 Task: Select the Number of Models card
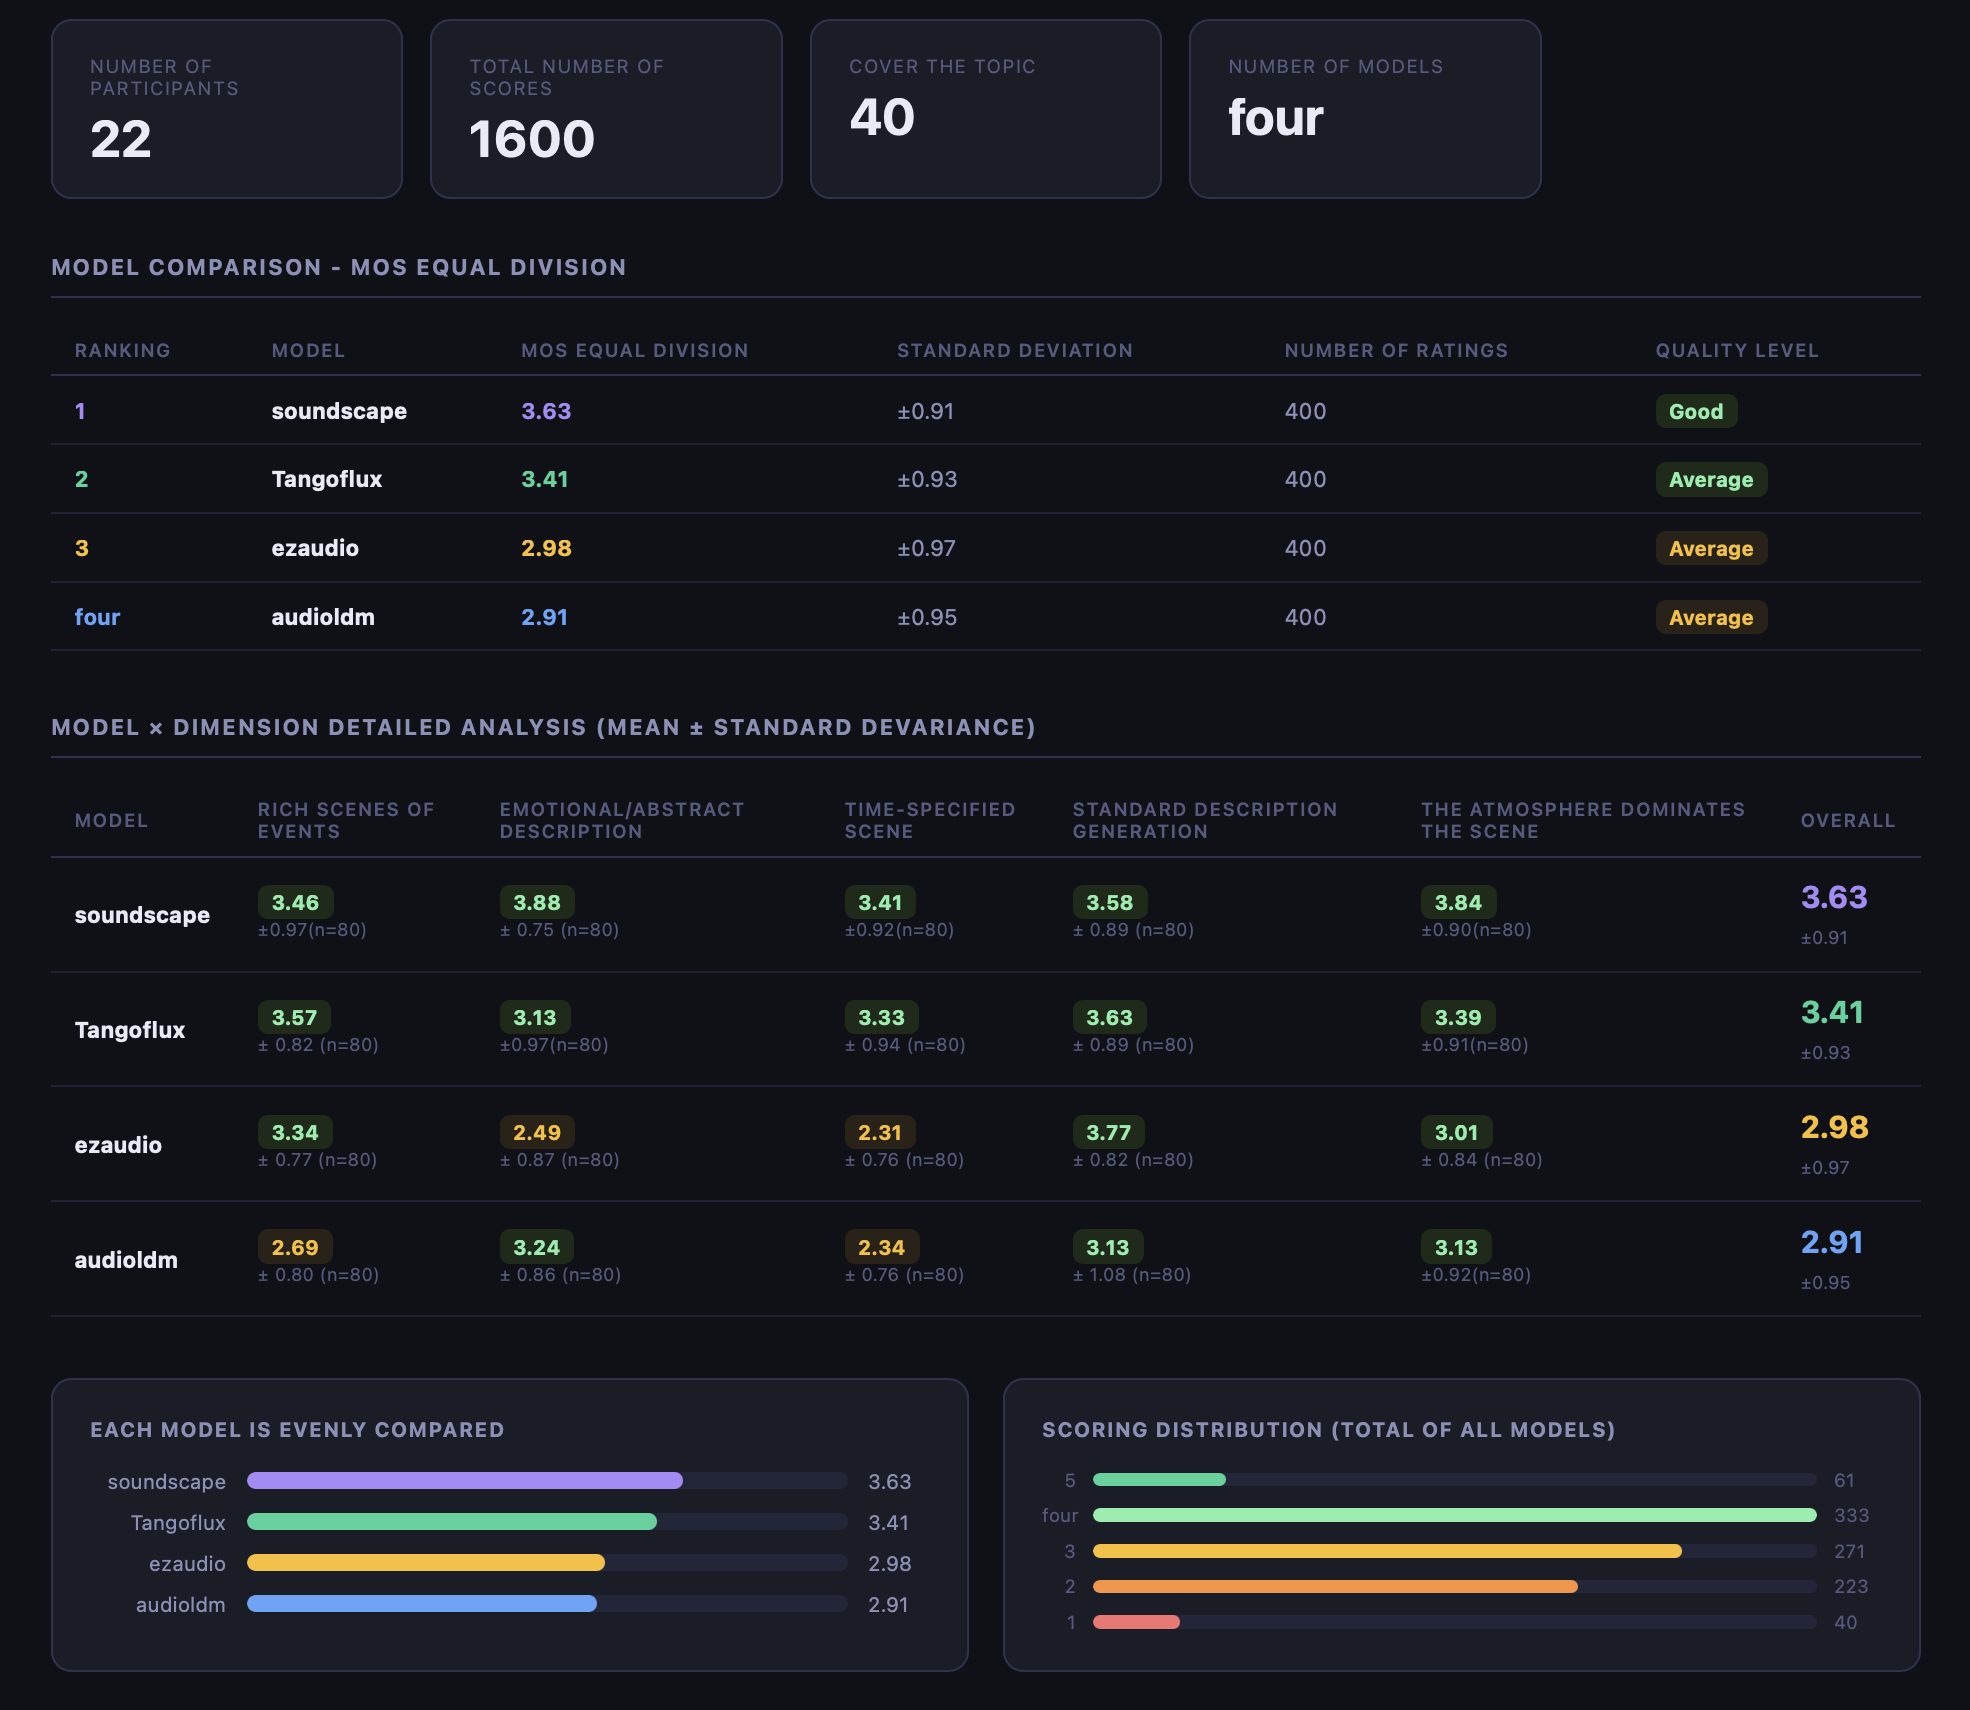[1365, 109]
